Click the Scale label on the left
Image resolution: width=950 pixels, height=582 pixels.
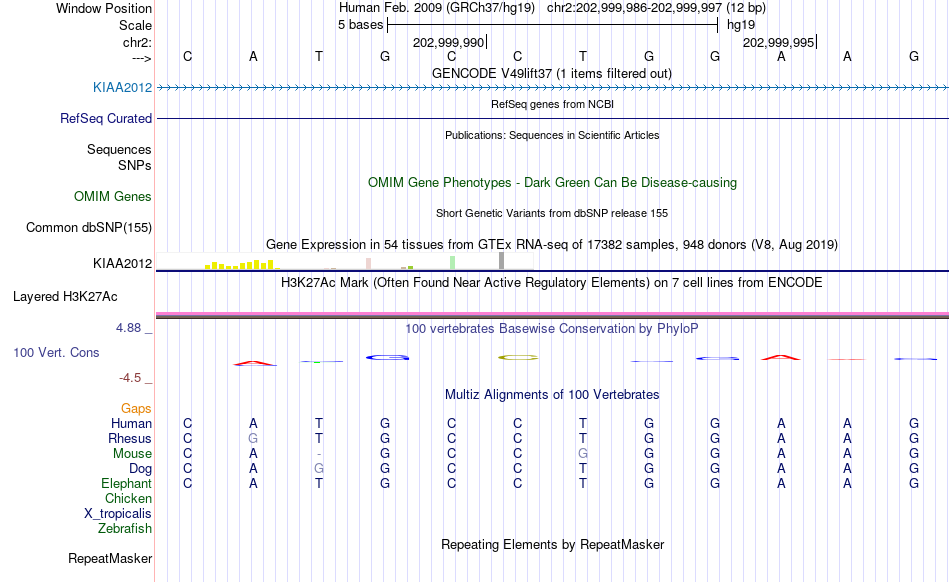click(x=135, y=25)
